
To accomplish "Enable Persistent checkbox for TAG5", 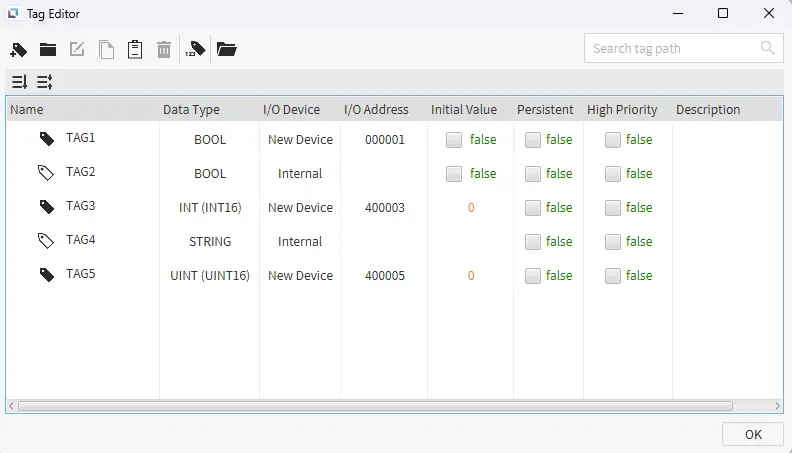I will point(532,276).
